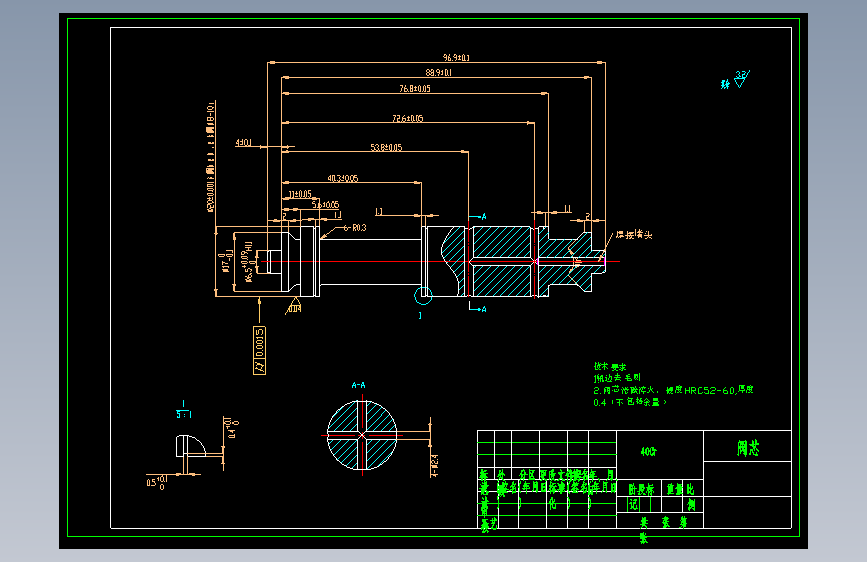Select the 96.9±0.1 overall length dimension
Viewport: 867px width, 562px height.
click(456, 58)
